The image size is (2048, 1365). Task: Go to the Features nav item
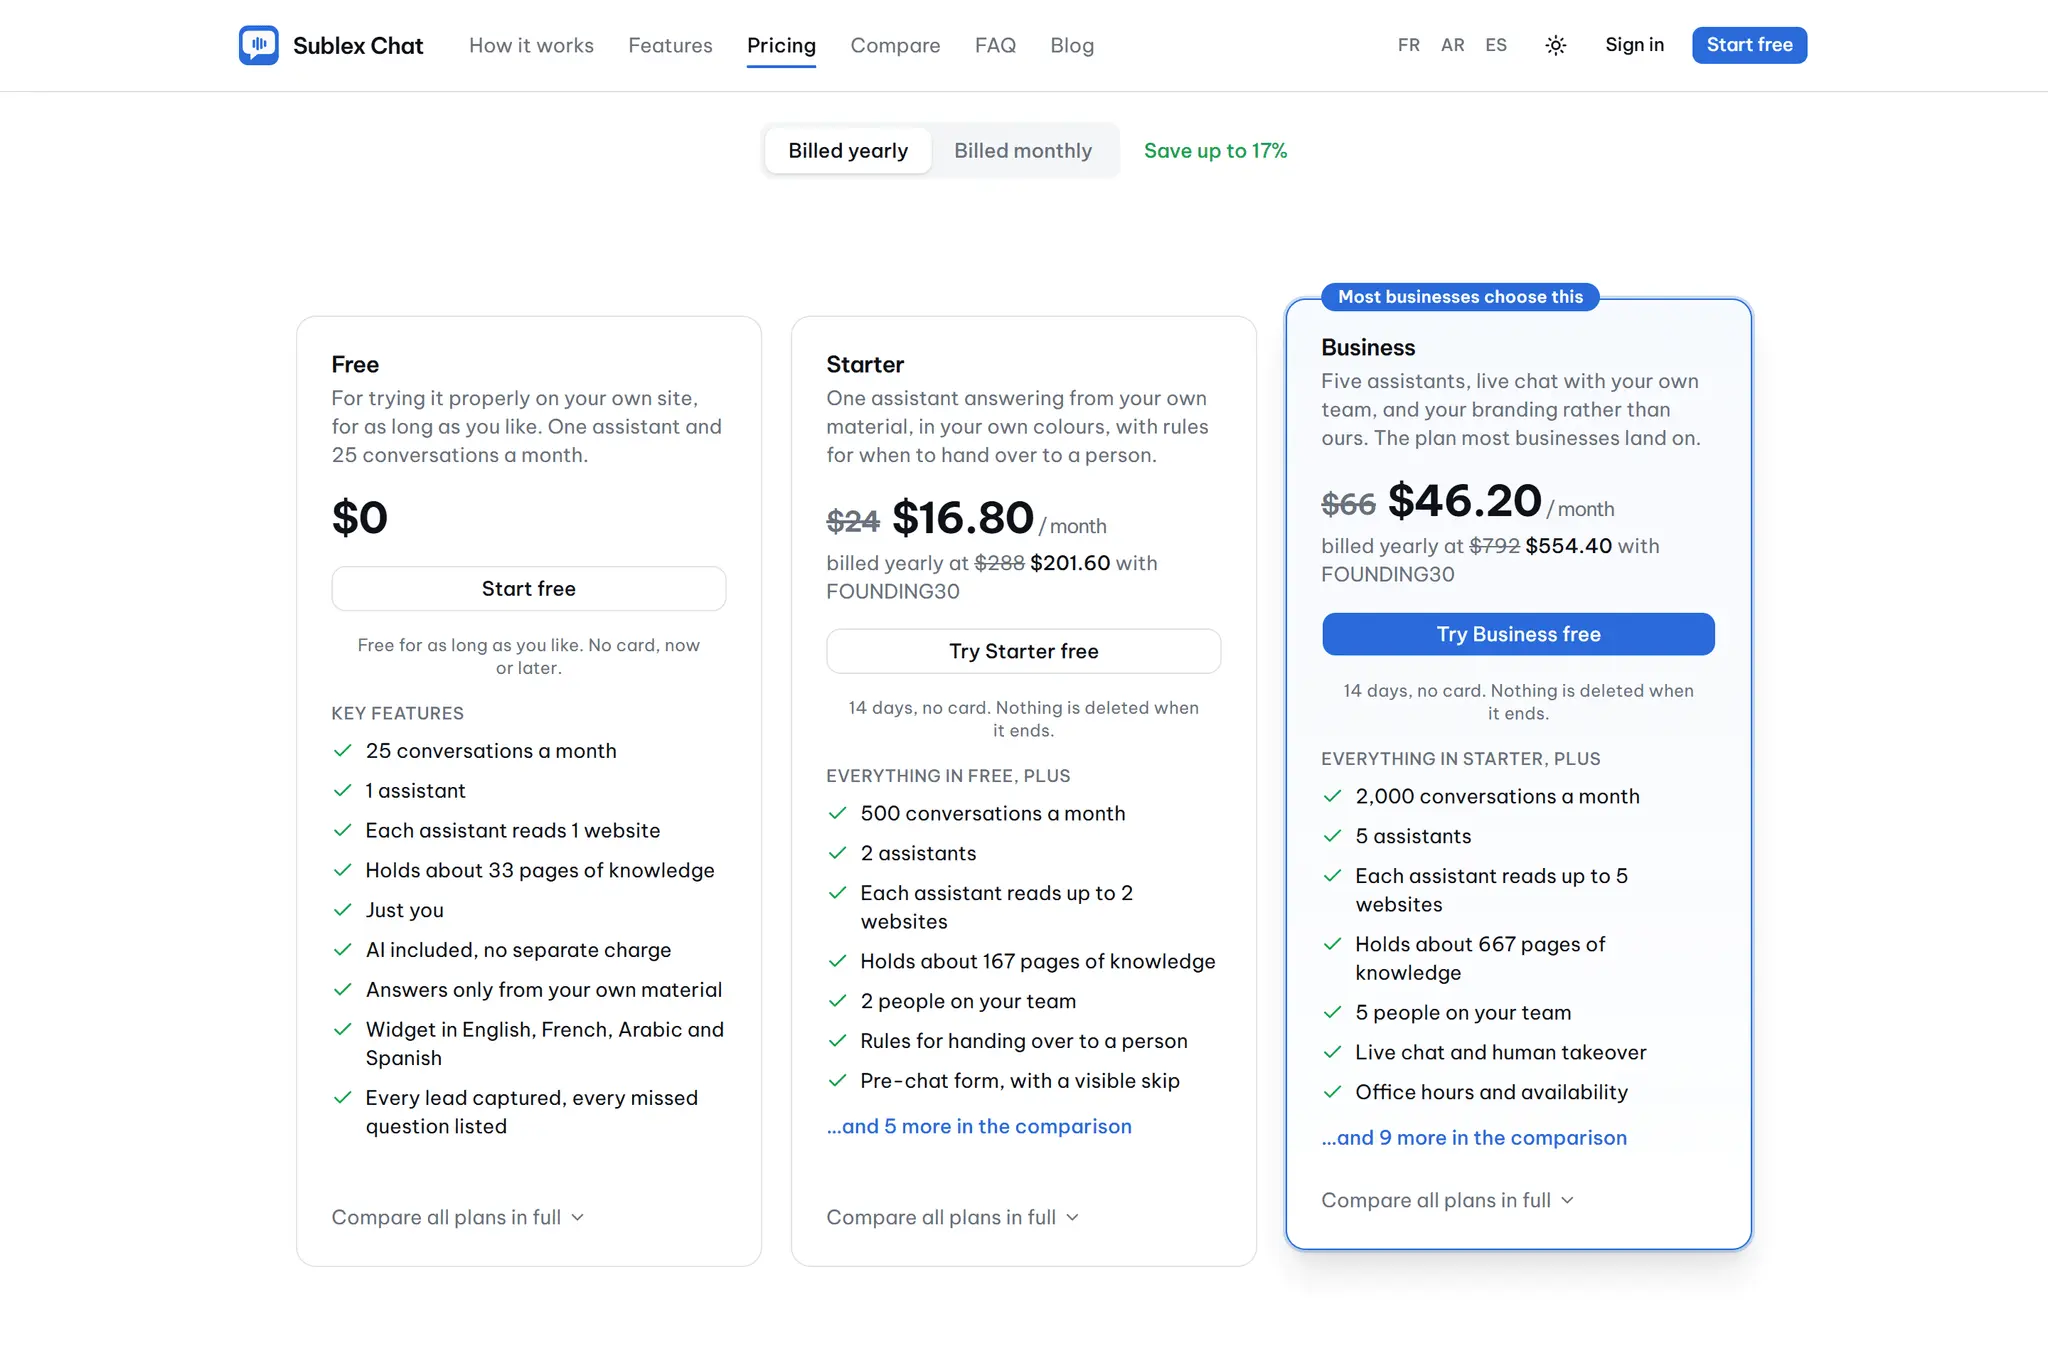click(670, 45)
